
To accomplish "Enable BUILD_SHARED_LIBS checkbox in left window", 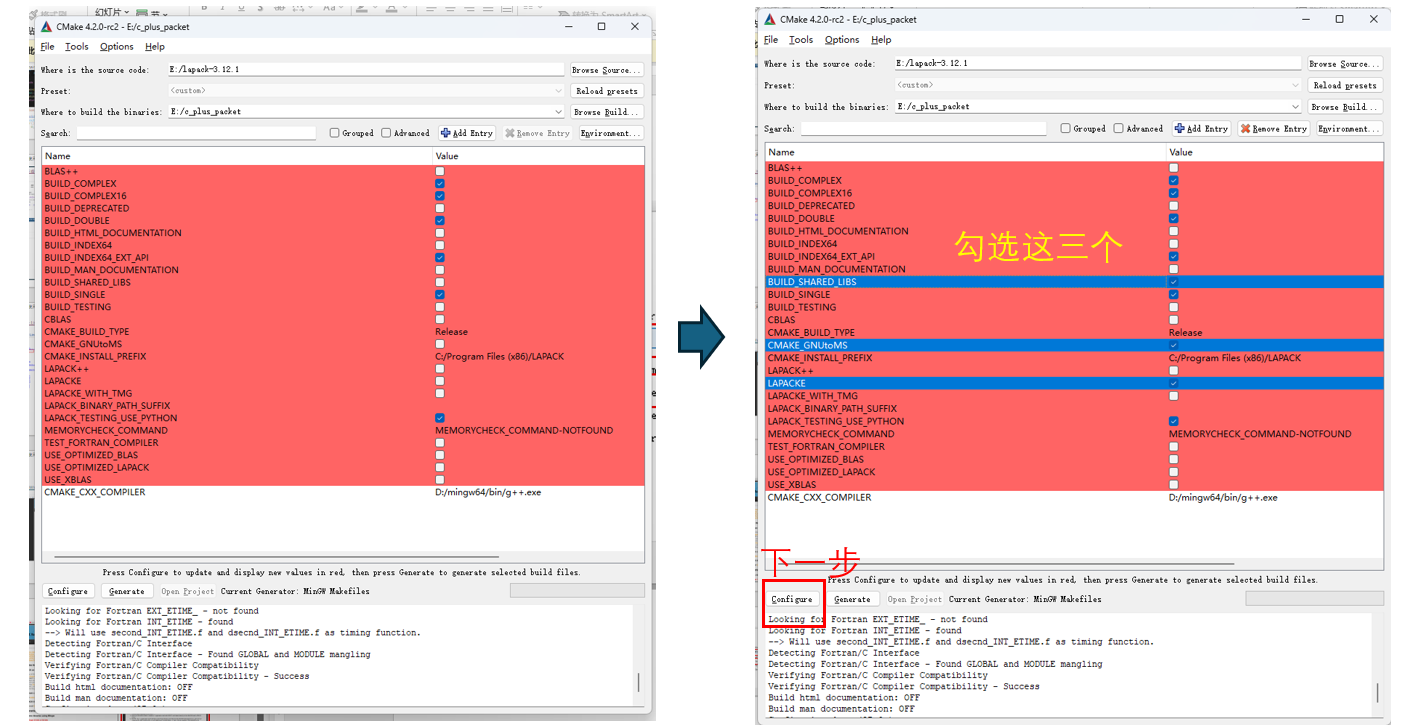I will tap(440, 282).
